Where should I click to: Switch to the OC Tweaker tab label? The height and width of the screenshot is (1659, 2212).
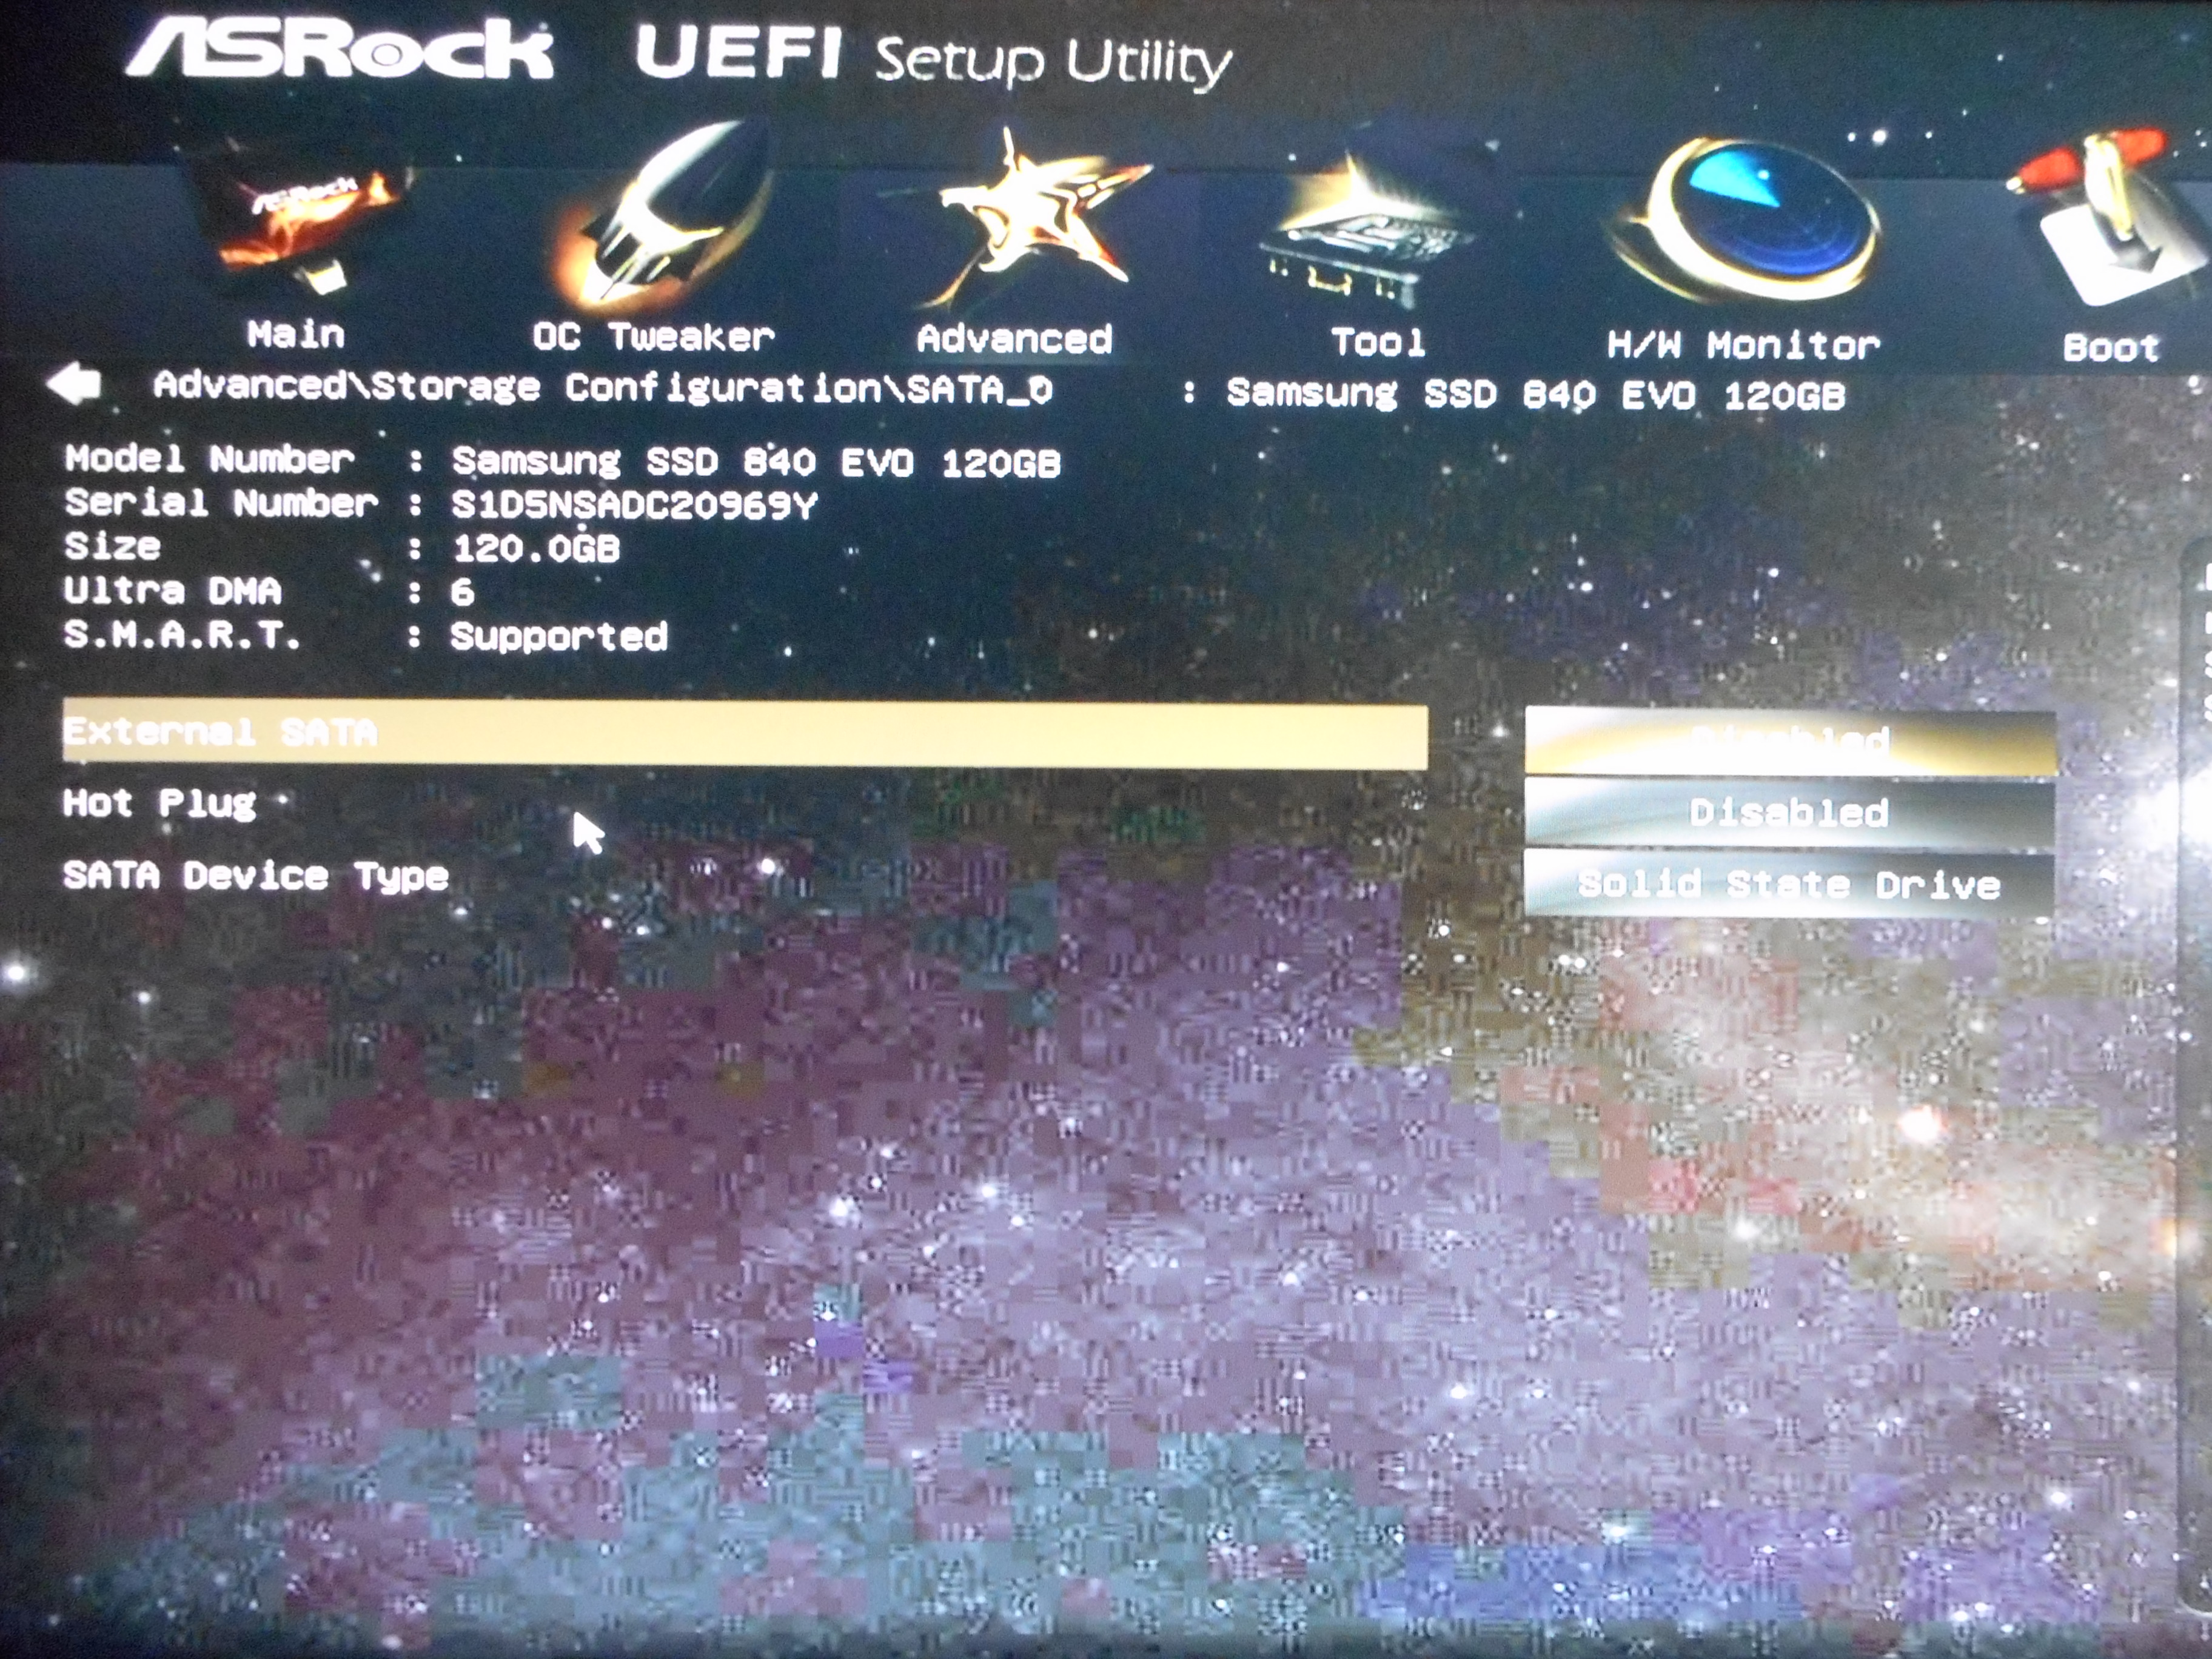pyautogui.click(x=654, y=337)
